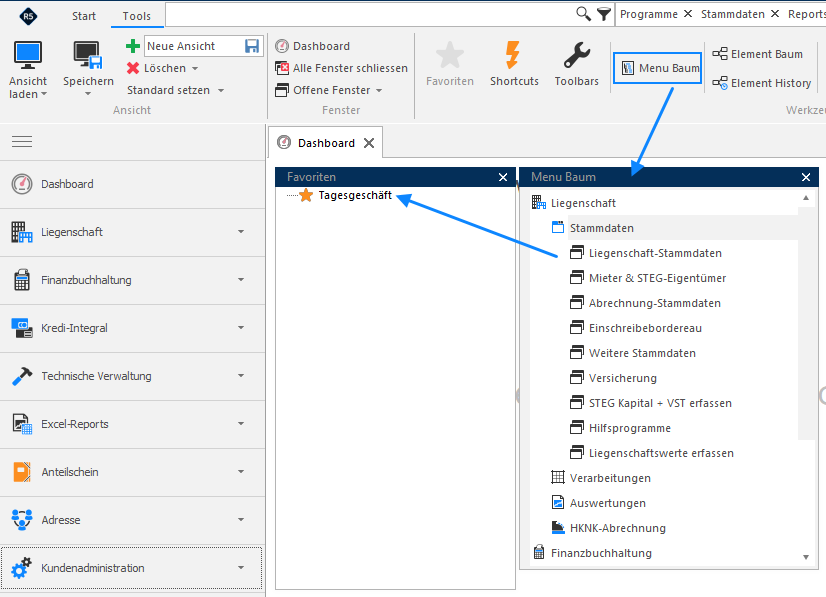Open the Löschen dropdown arrow

click(195, 68)
